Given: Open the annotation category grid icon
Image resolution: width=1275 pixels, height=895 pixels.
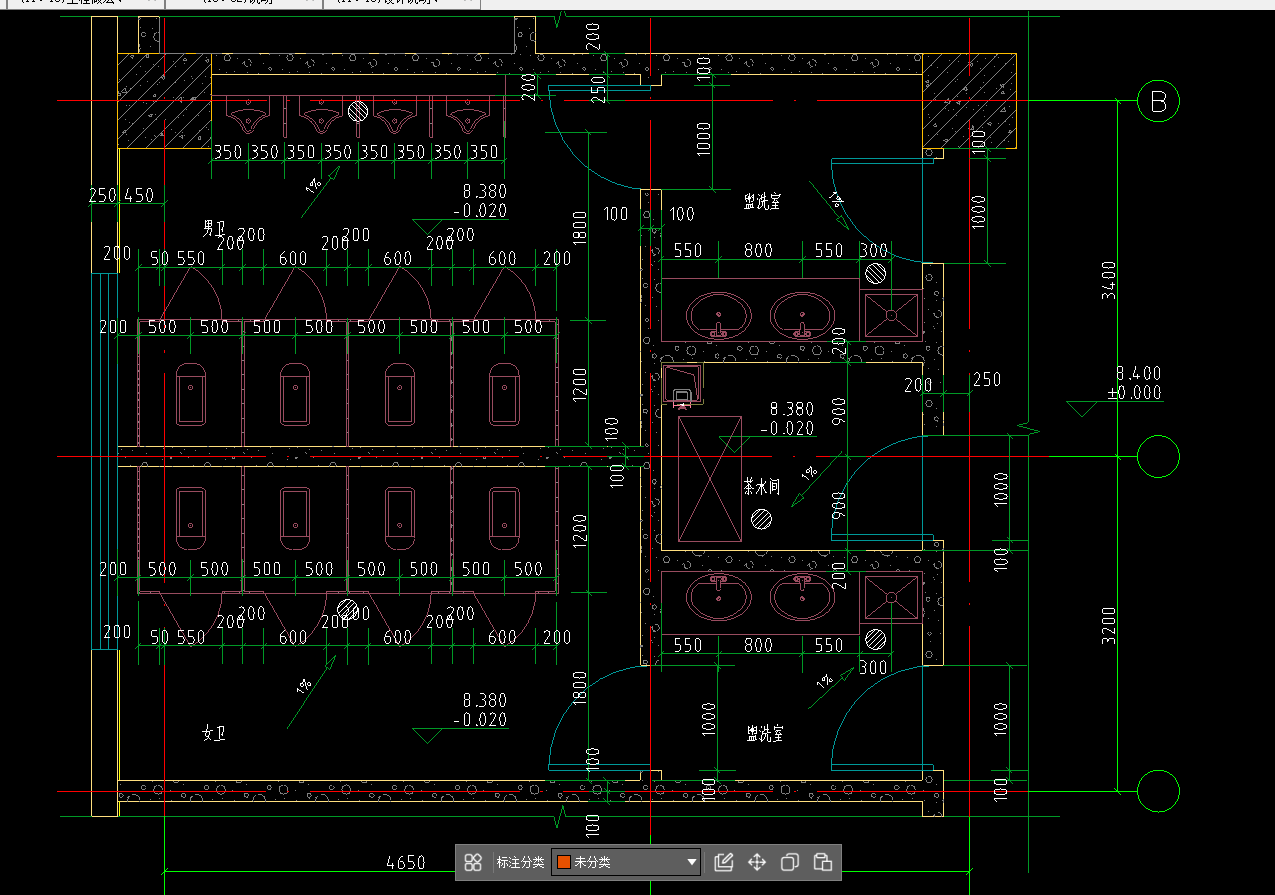Looking at the screenshot, I should click(474, 862).
